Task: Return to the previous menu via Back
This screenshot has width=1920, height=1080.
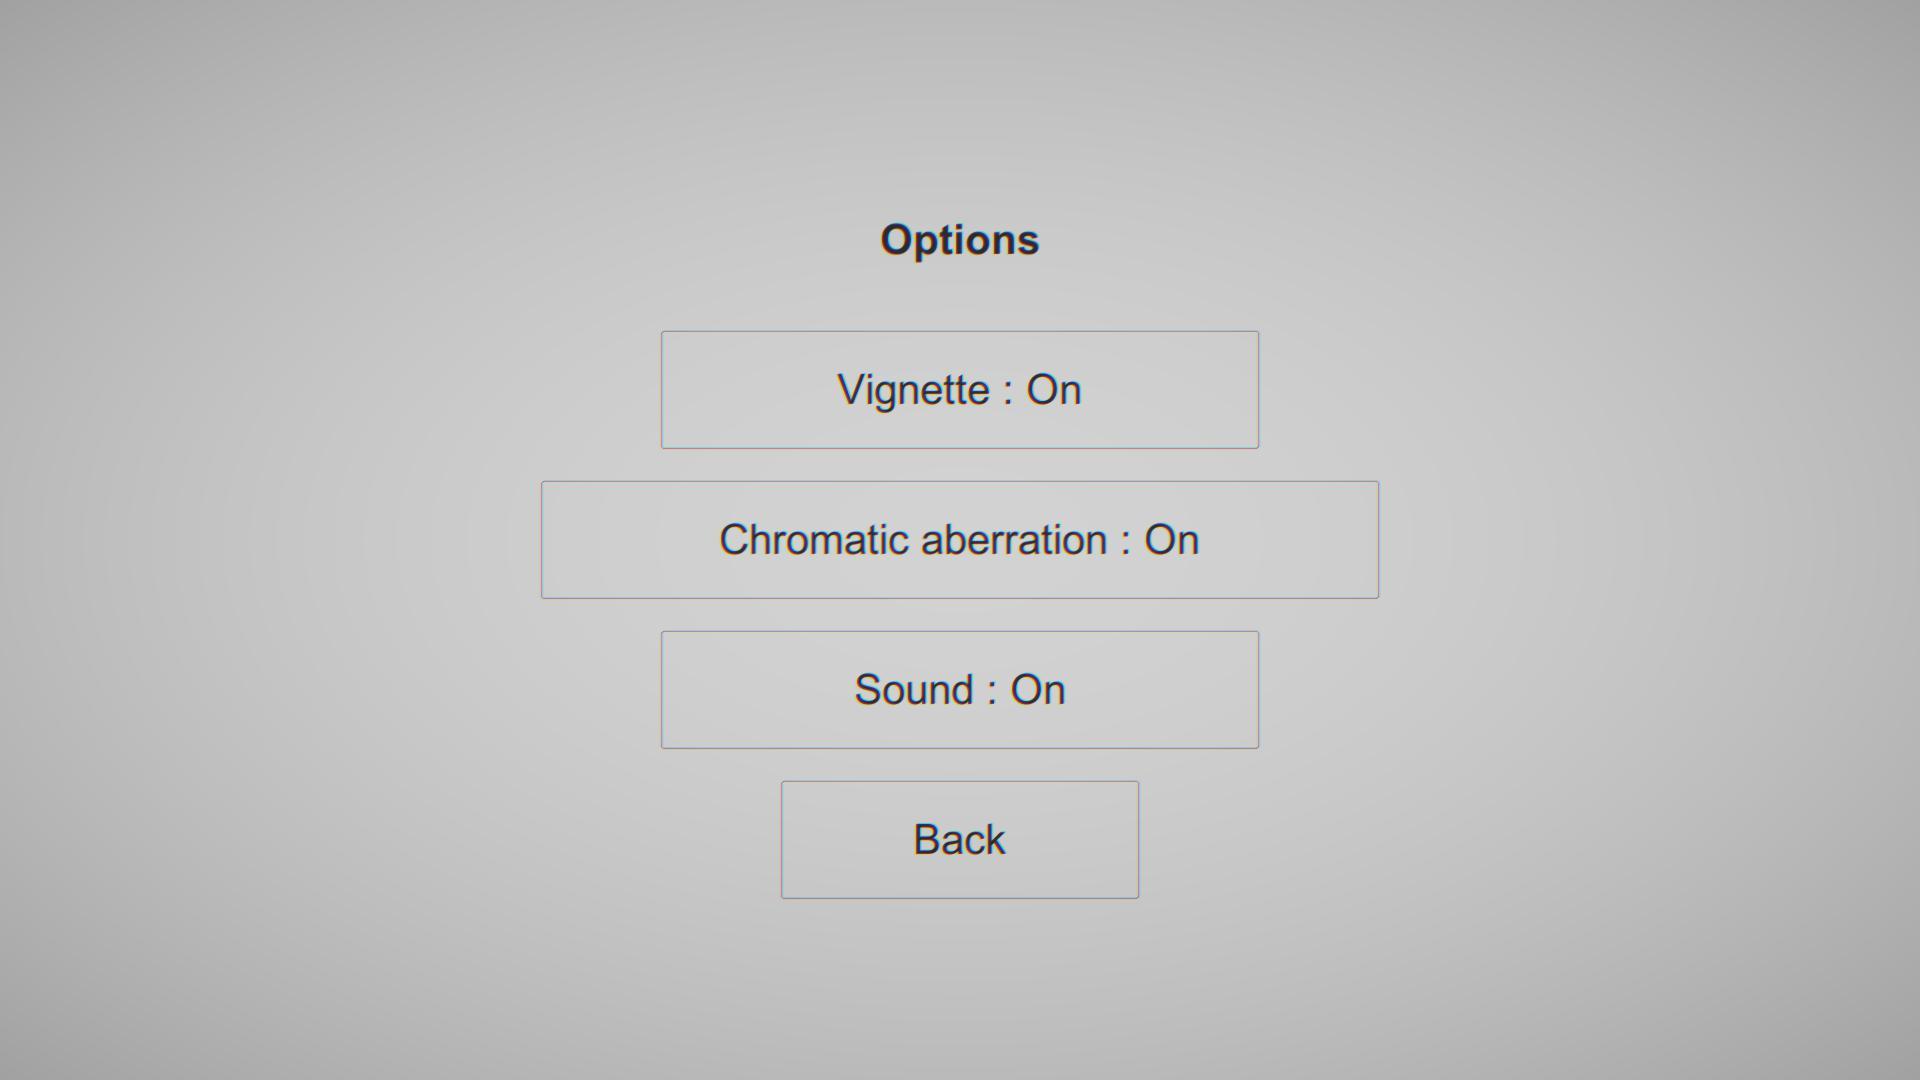Action: pos(960,840)
